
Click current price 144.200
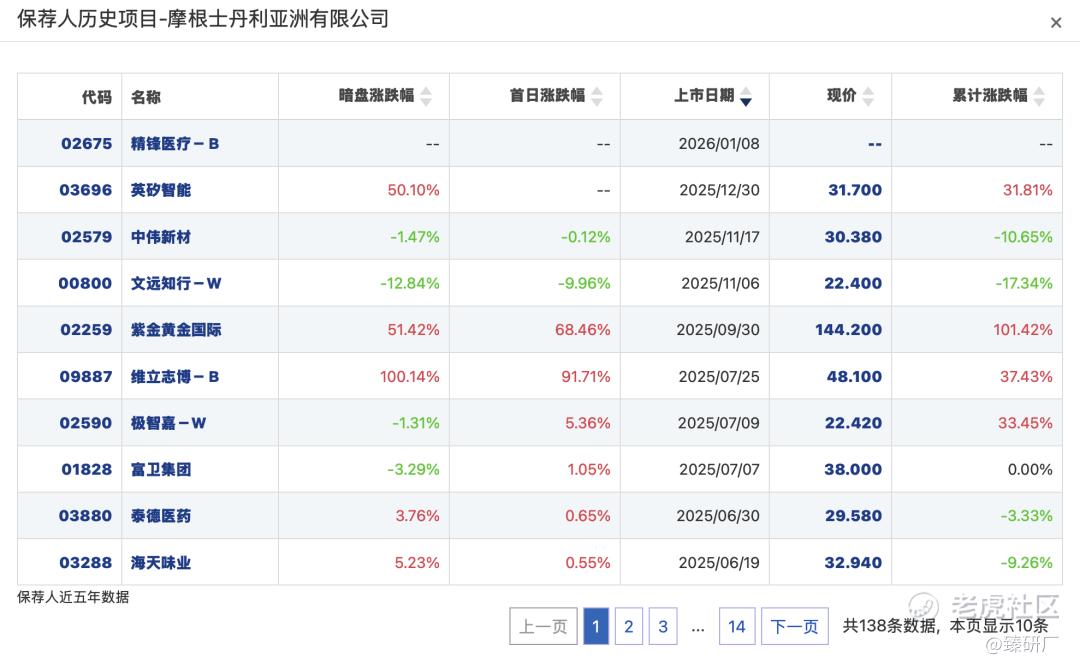[x=849, y=330]
